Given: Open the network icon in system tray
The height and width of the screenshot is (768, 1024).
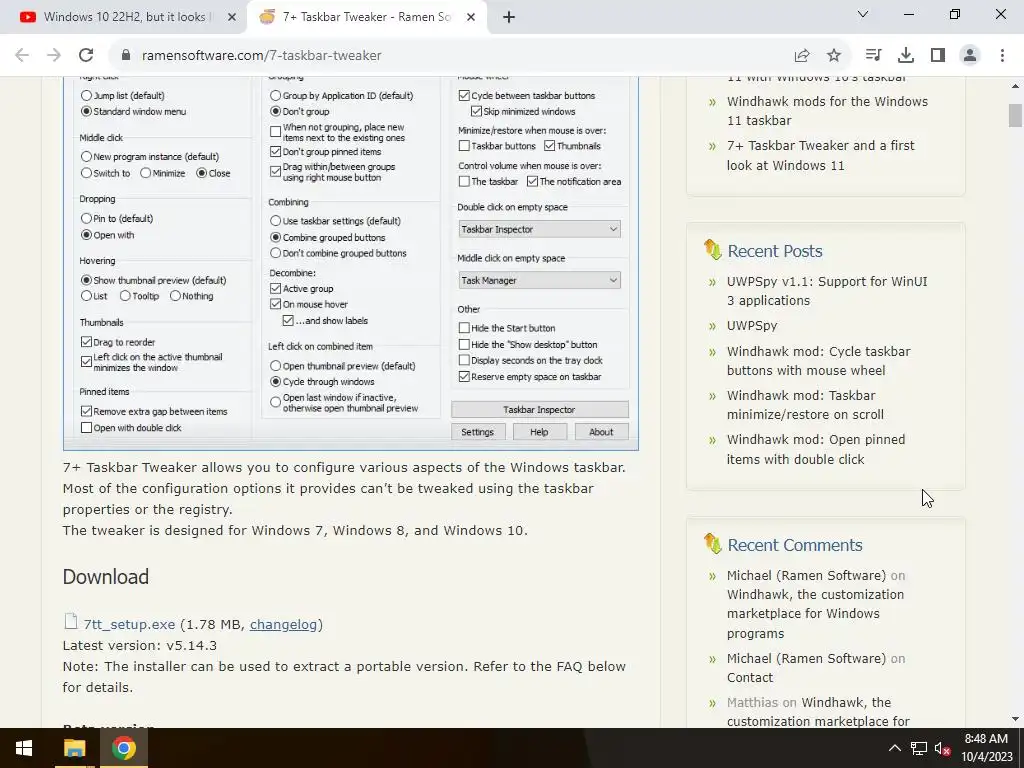Looking at the screenshot, I should [x=918, y=748].
